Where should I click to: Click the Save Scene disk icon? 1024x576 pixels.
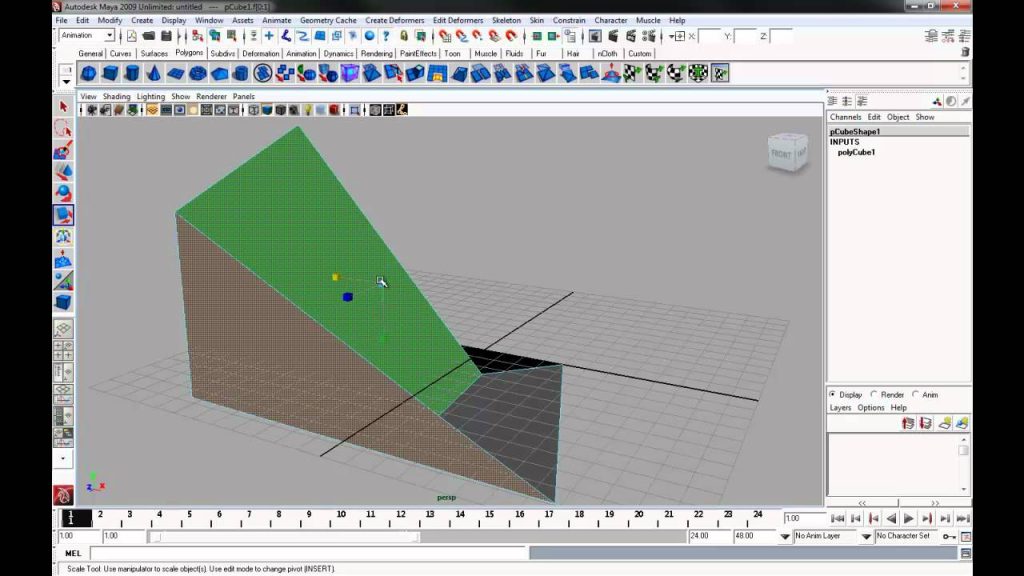coord(166,36)
